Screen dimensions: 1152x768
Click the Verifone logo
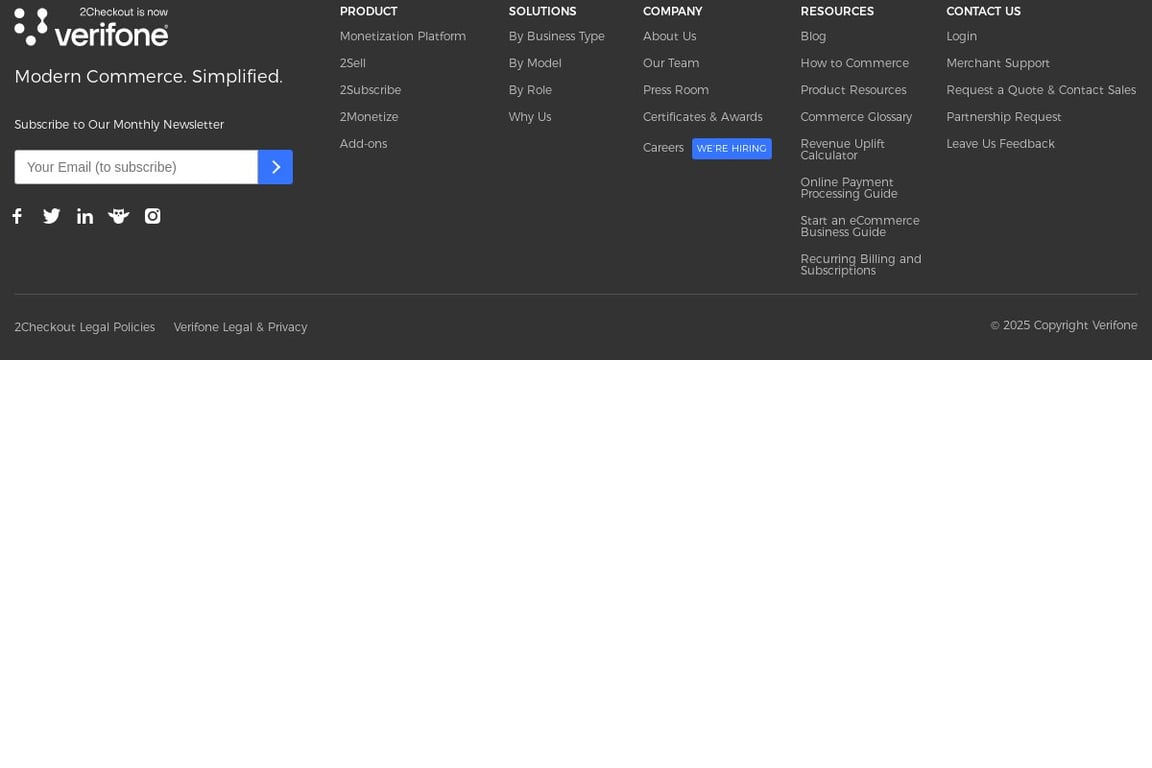pyautogui.click(x=91, y=26)
